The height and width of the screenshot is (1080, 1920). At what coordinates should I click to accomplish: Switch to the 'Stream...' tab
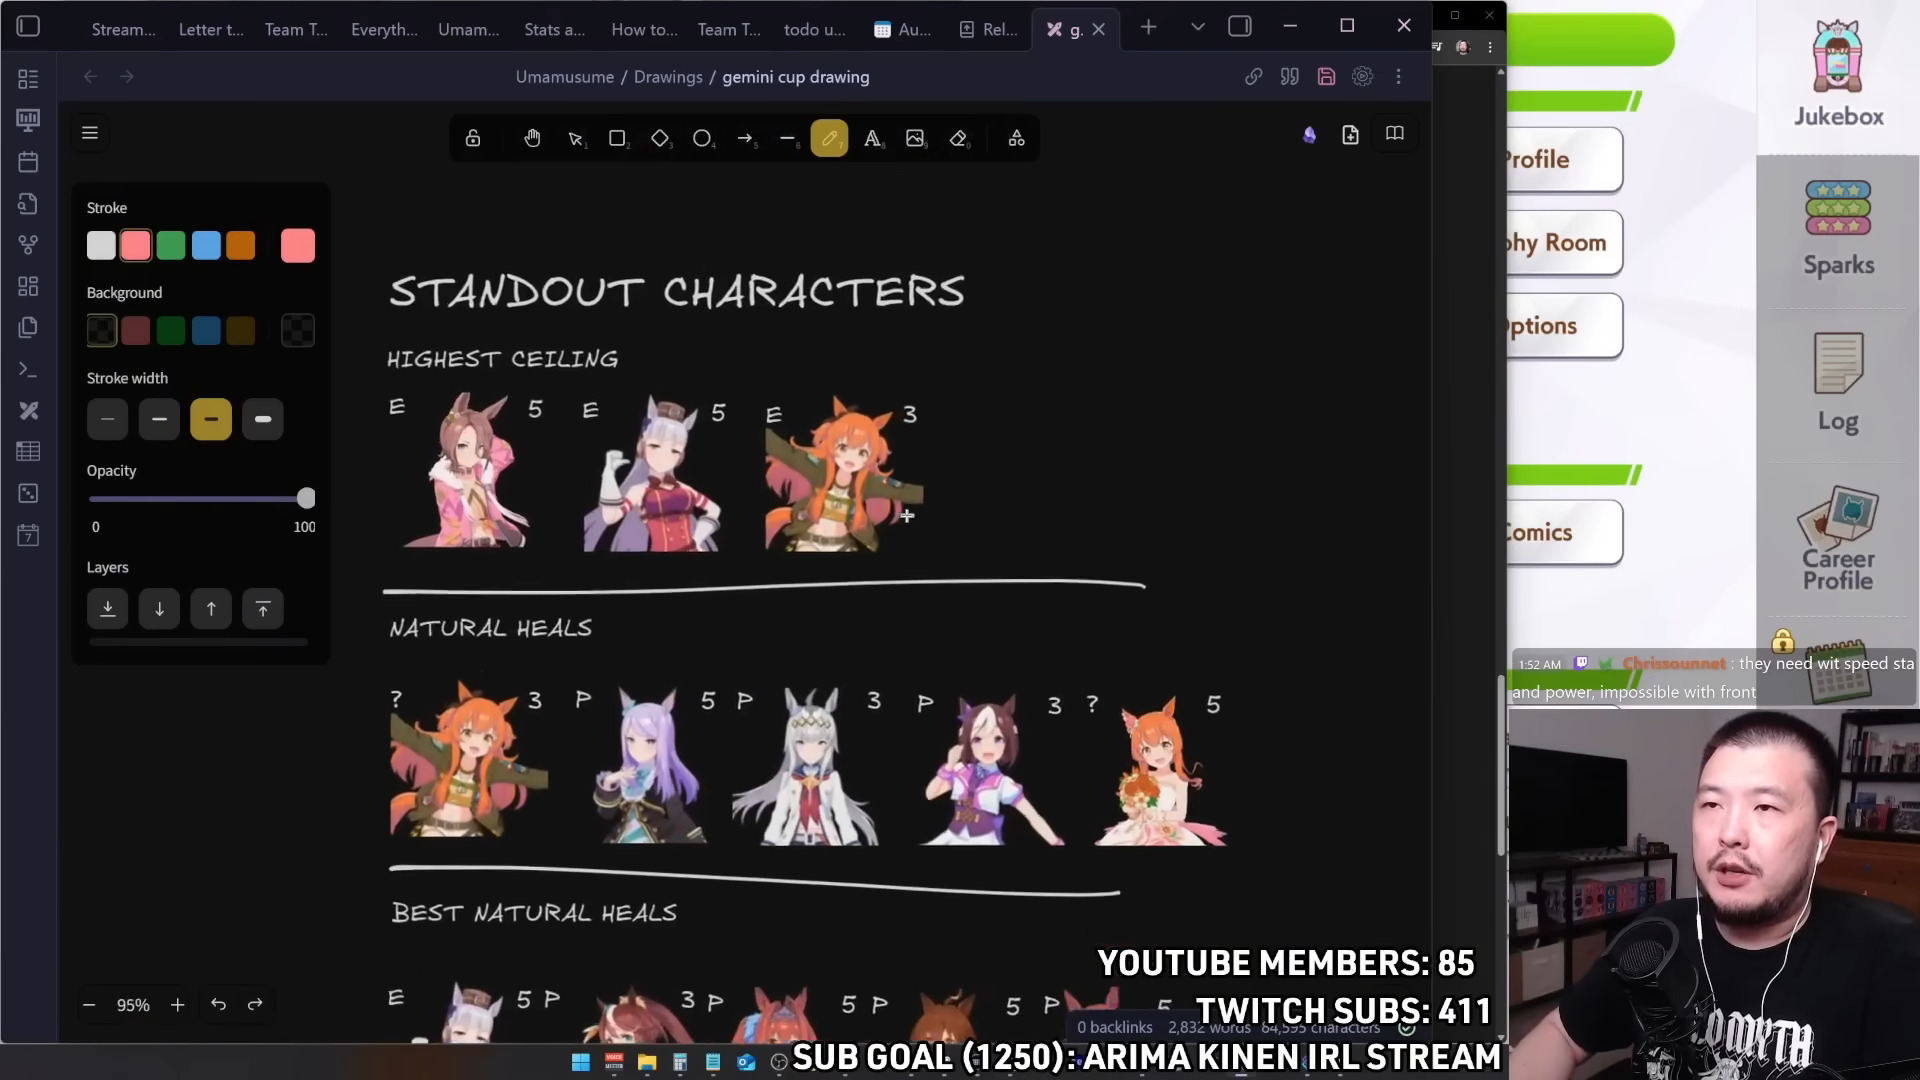(123, 30)
